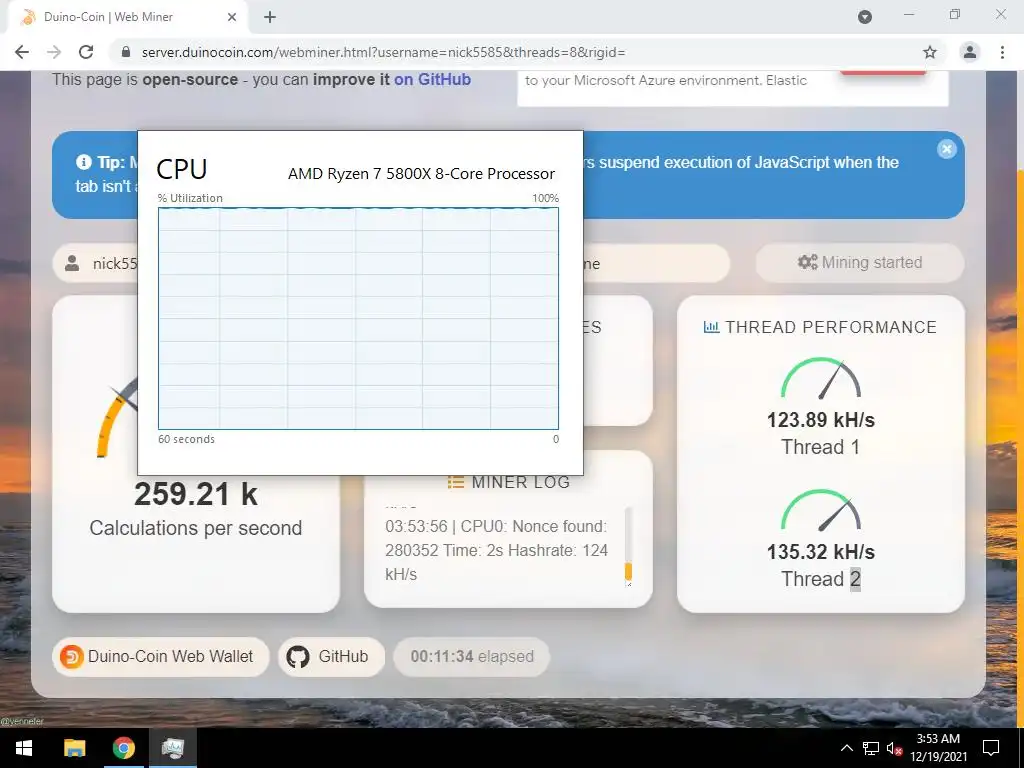Click the 259.21 k hashrate value
Image resolution: width=1024 pixels, height=768 pixels.
pyautogui.click(x=196, y=494)
